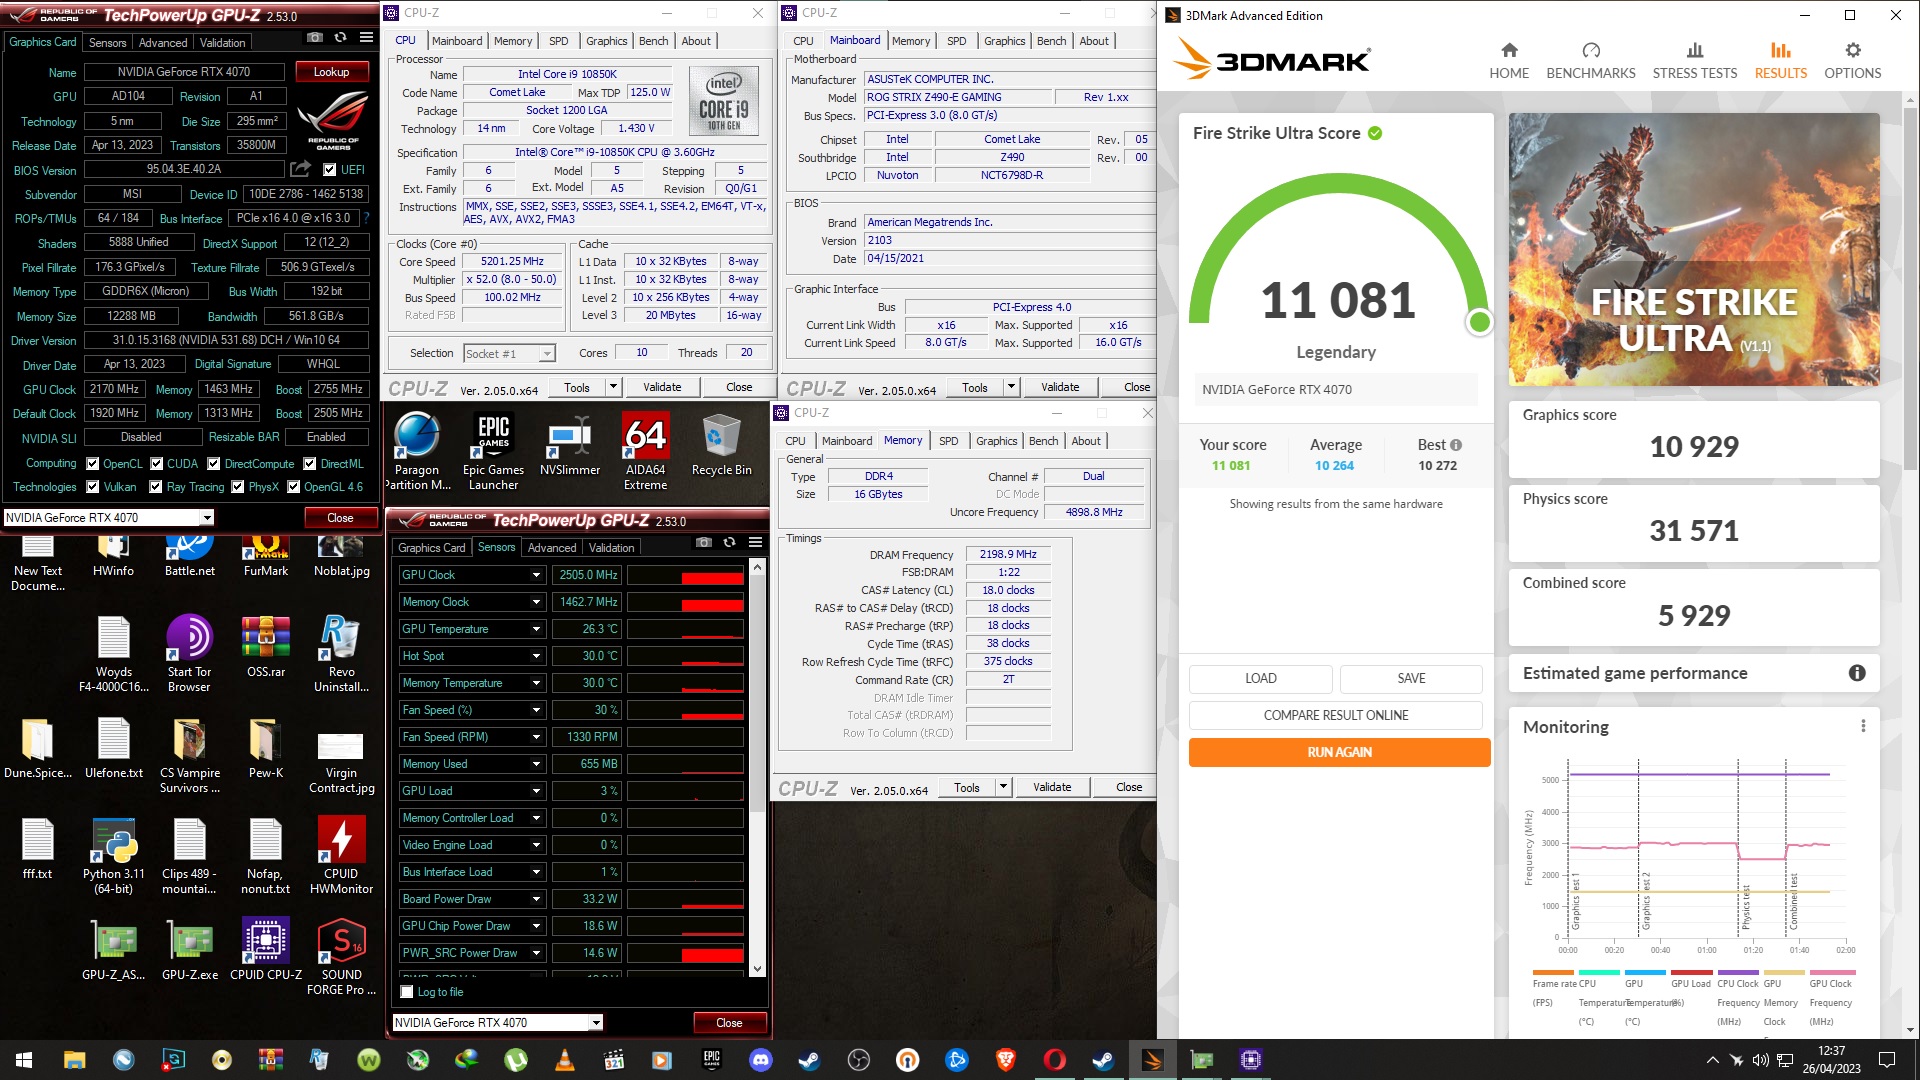Click the GPU-Z screenshot camera icon in top window
Viewport: 1920px width, 1080px height.
(x=315, y=38)
